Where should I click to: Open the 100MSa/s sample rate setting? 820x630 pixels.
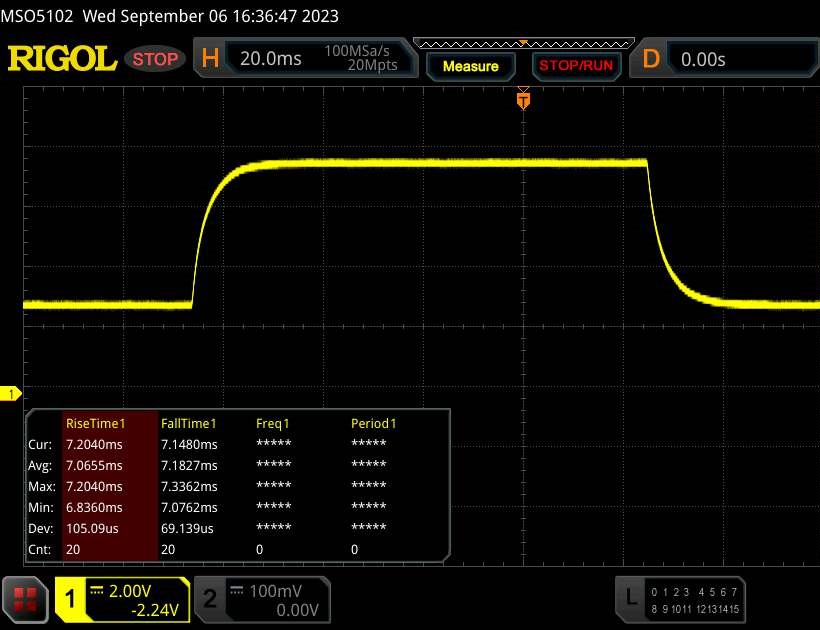(x=361, y=51)
